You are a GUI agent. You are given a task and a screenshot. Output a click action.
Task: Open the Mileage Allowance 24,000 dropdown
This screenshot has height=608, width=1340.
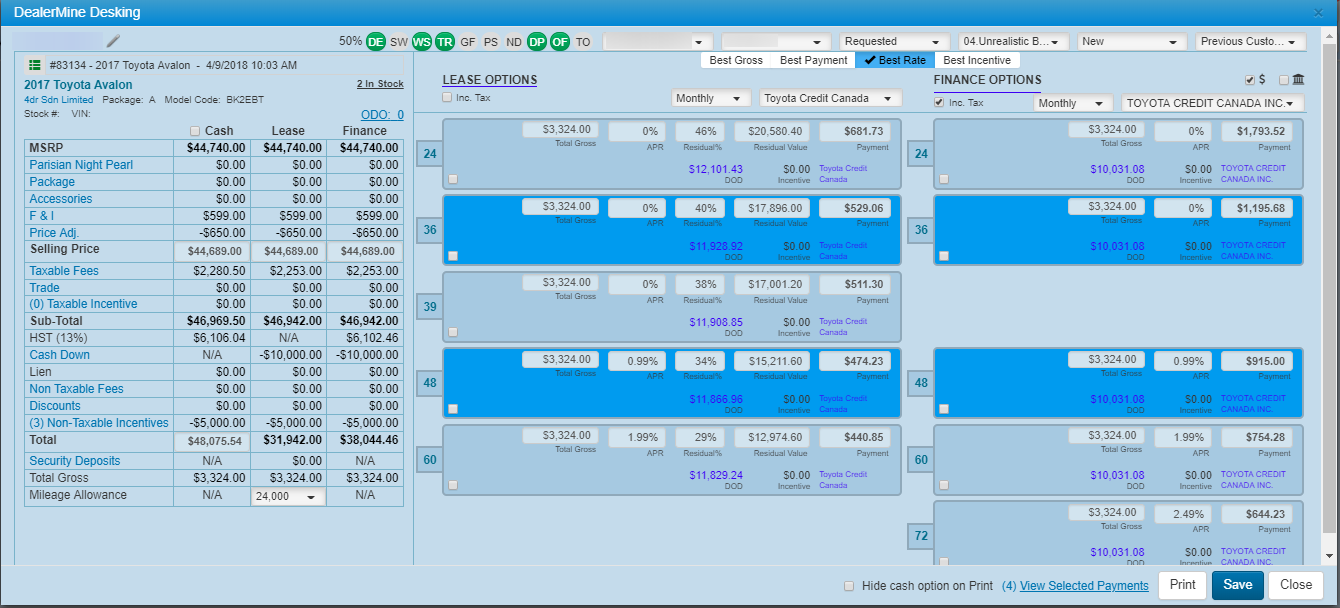tap(288, 496)
